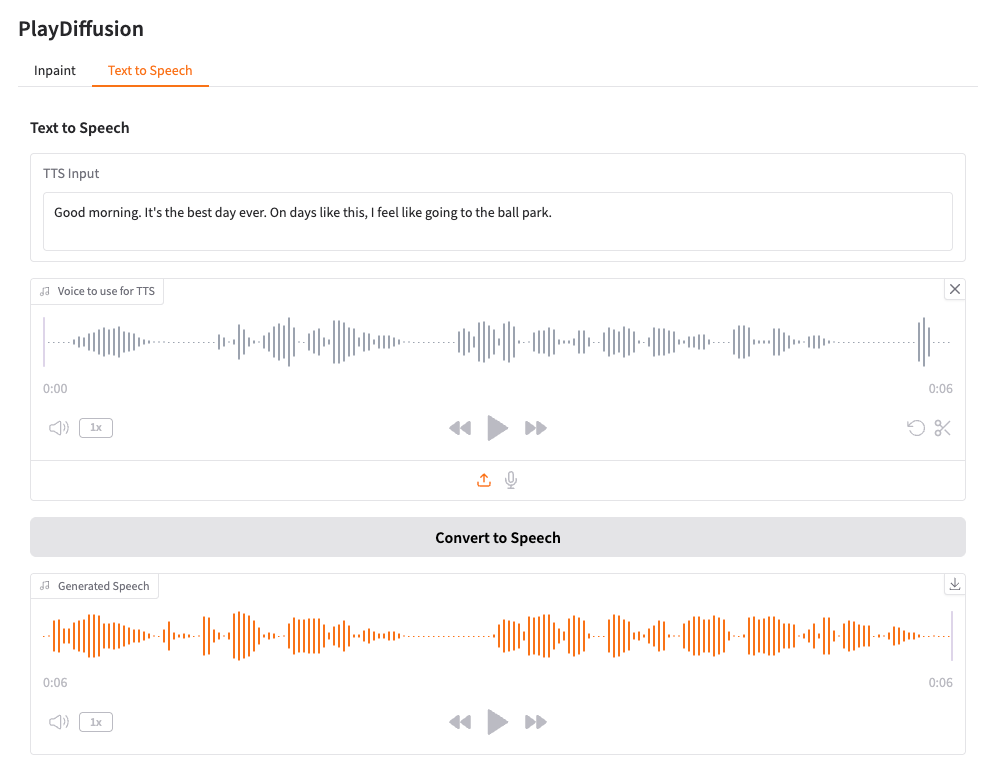
Task: Play the Generated Speech audio
Action: click(x=497, y=722)
